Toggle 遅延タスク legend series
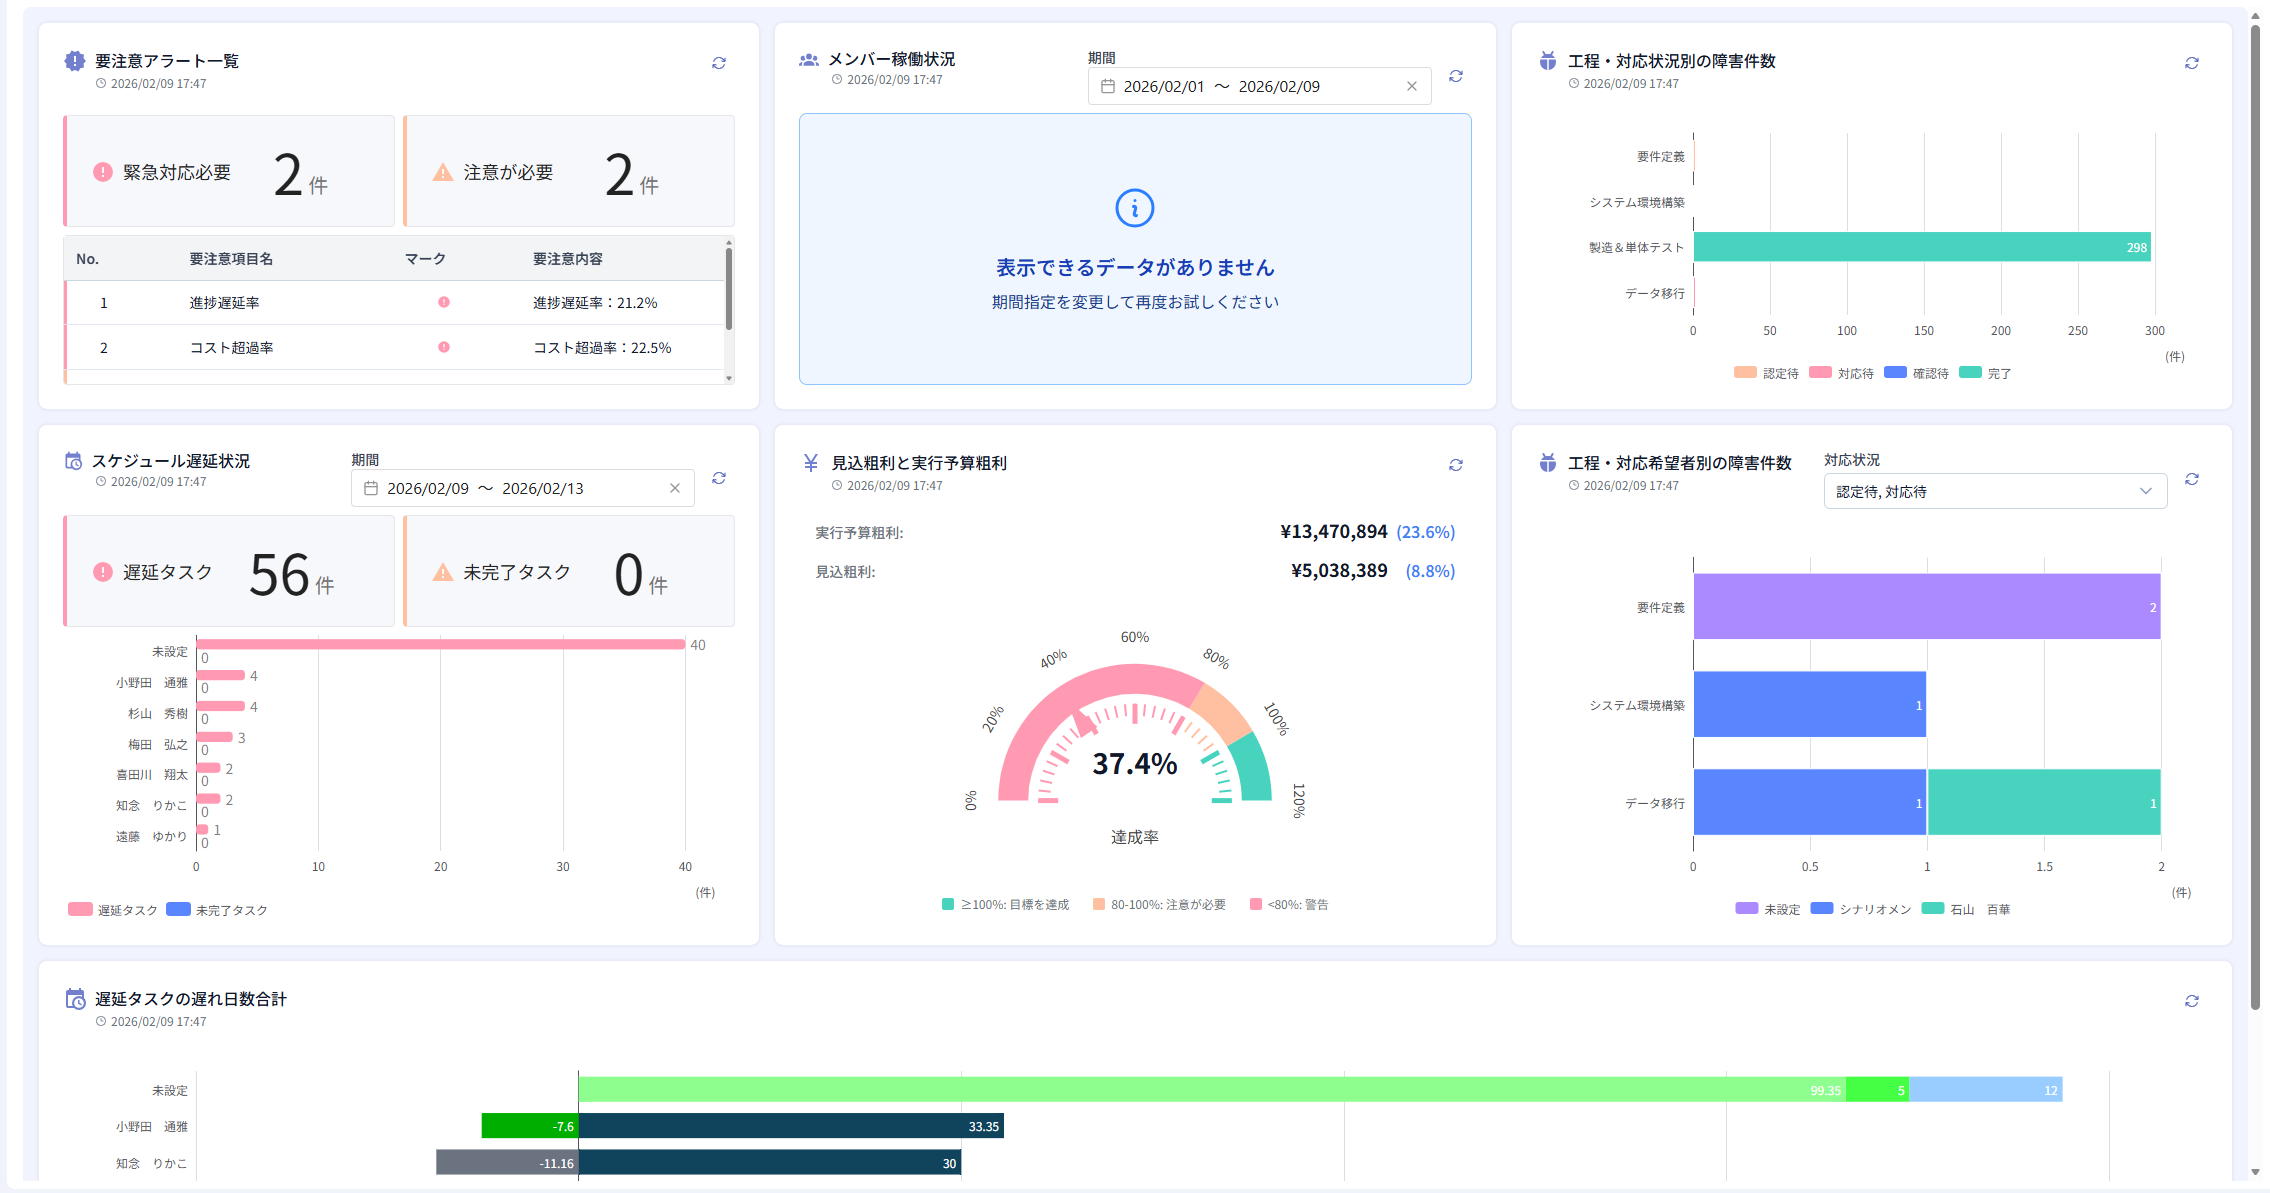2270x1193 pixels. click(x=113, y=910)
